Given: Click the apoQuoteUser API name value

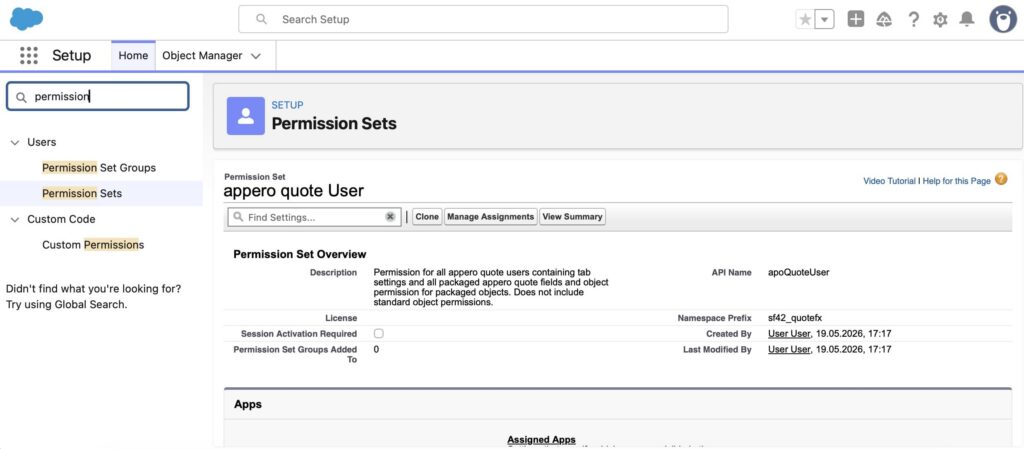Looking at the screenshot, I should (799, 272).
